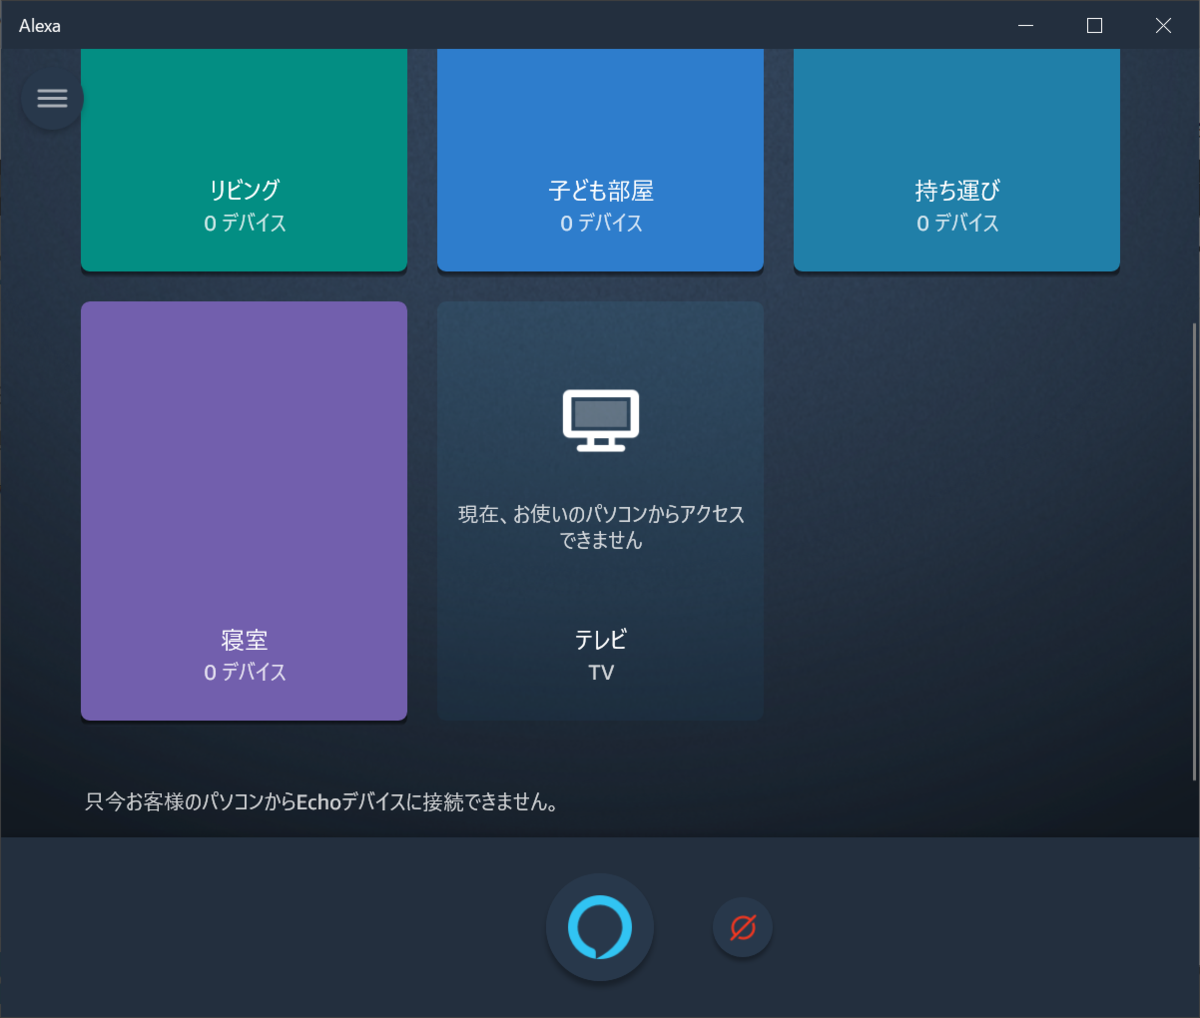Viewport: 1200px width, 1018px height.
Task: Open the 持ち運び group card
Action: 956,160
